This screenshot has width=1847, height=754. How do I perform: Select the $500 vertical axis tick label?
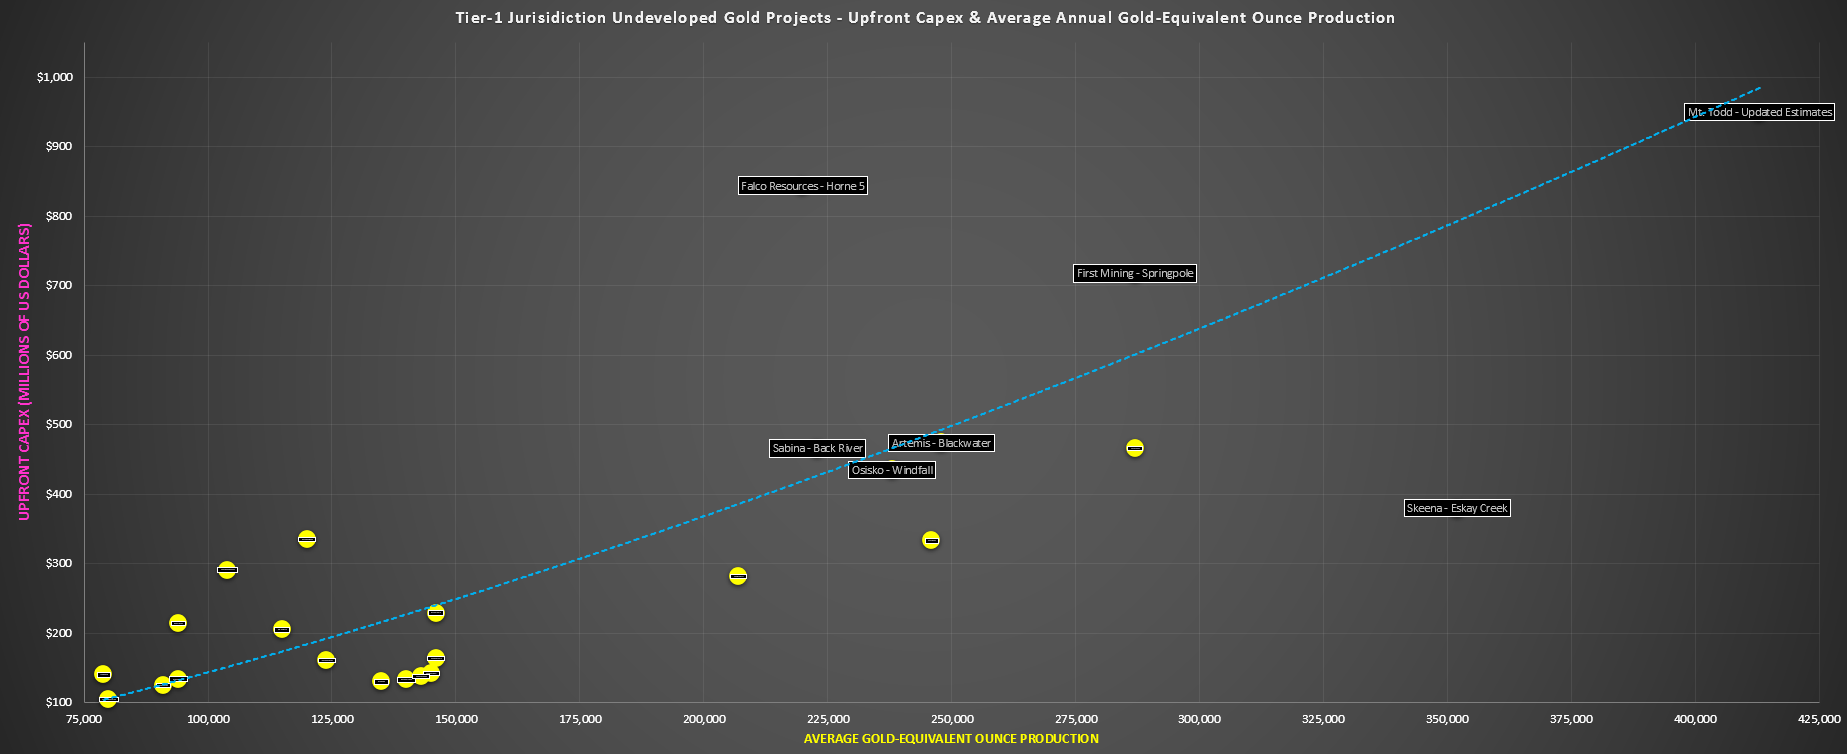pyautogui.click(x=60, y=424)
